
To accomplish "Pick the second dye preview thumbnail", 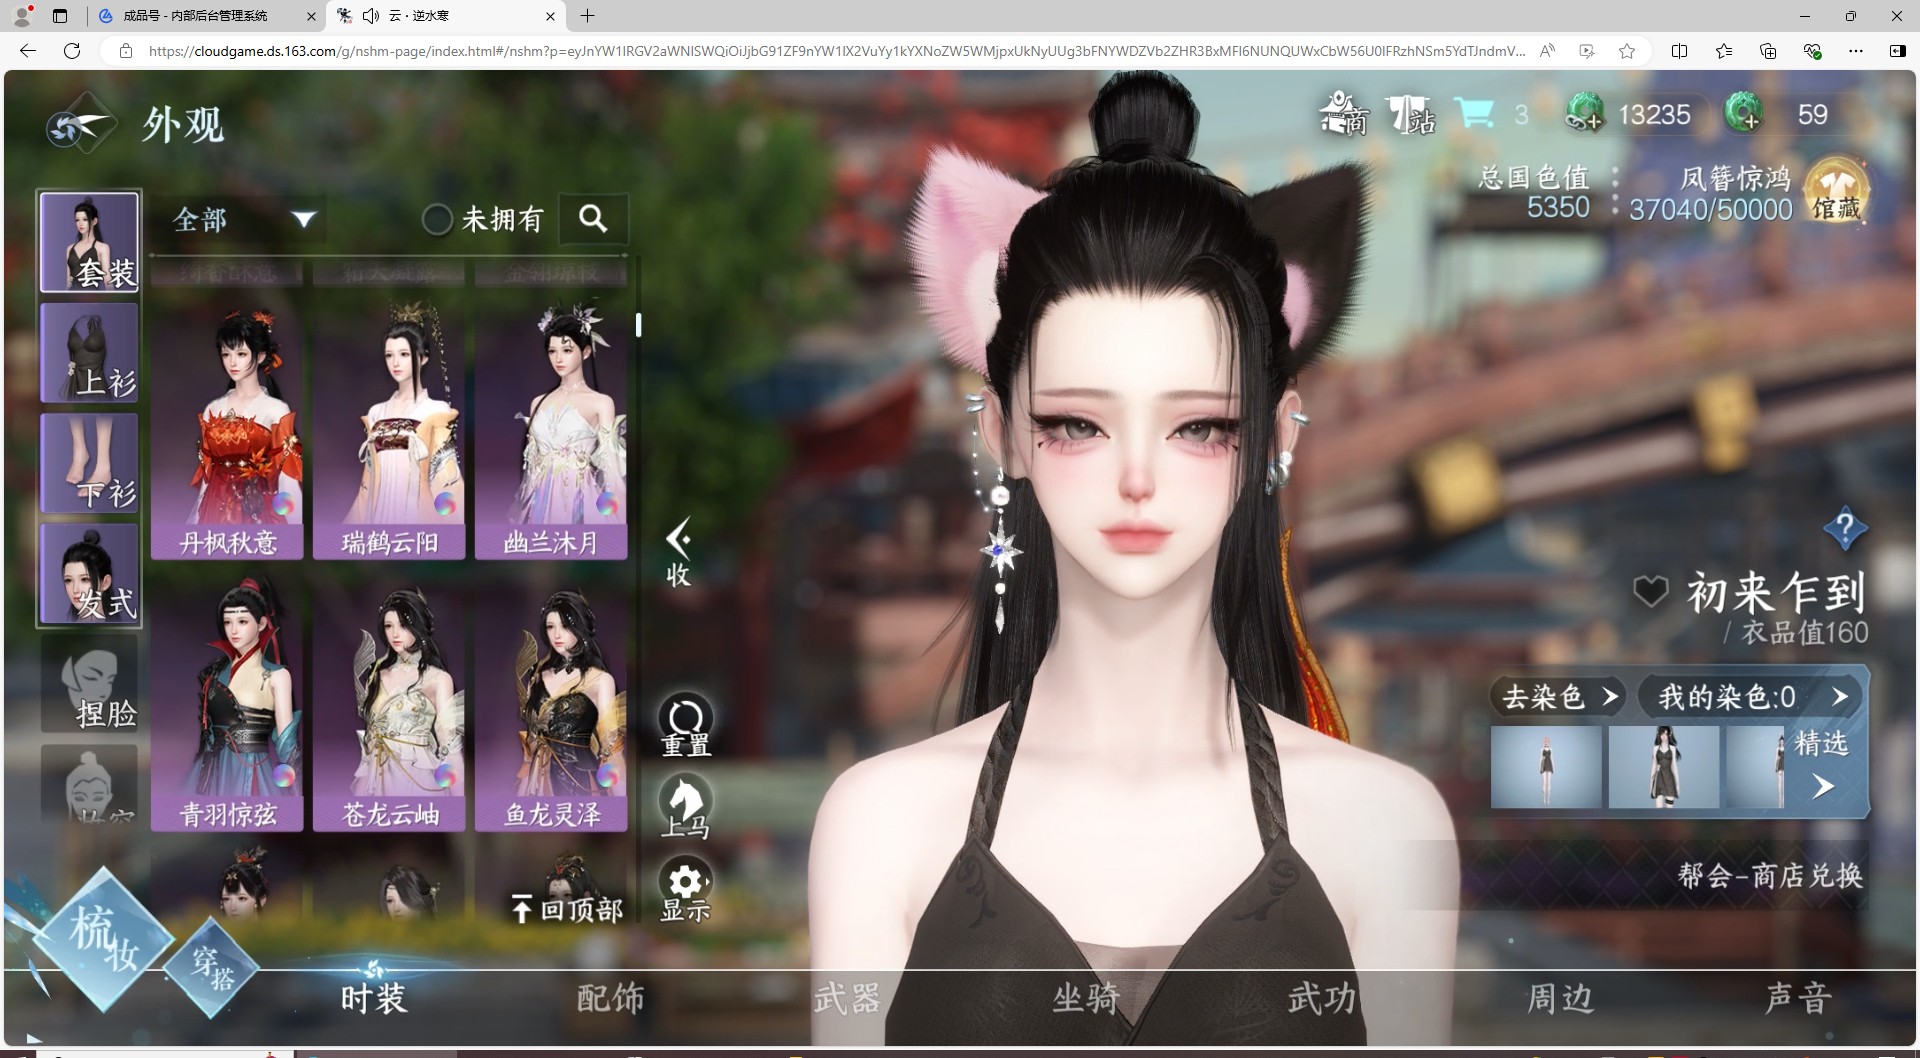I will [1664, 766].
